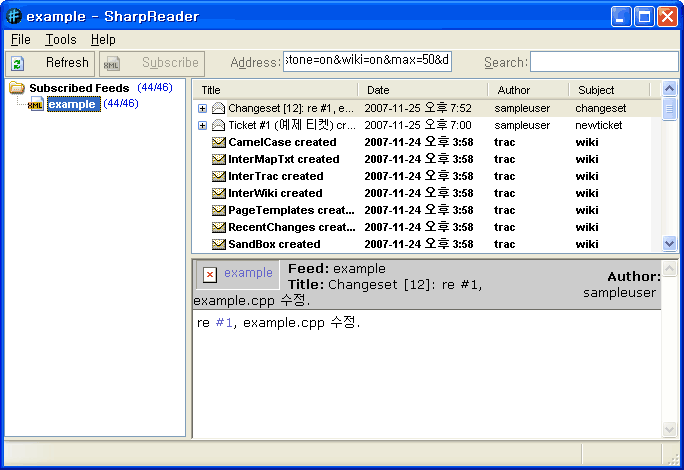Expand the Changeset [12] thread row
Viewport: 684px width, 470px height.
(202, 108)
